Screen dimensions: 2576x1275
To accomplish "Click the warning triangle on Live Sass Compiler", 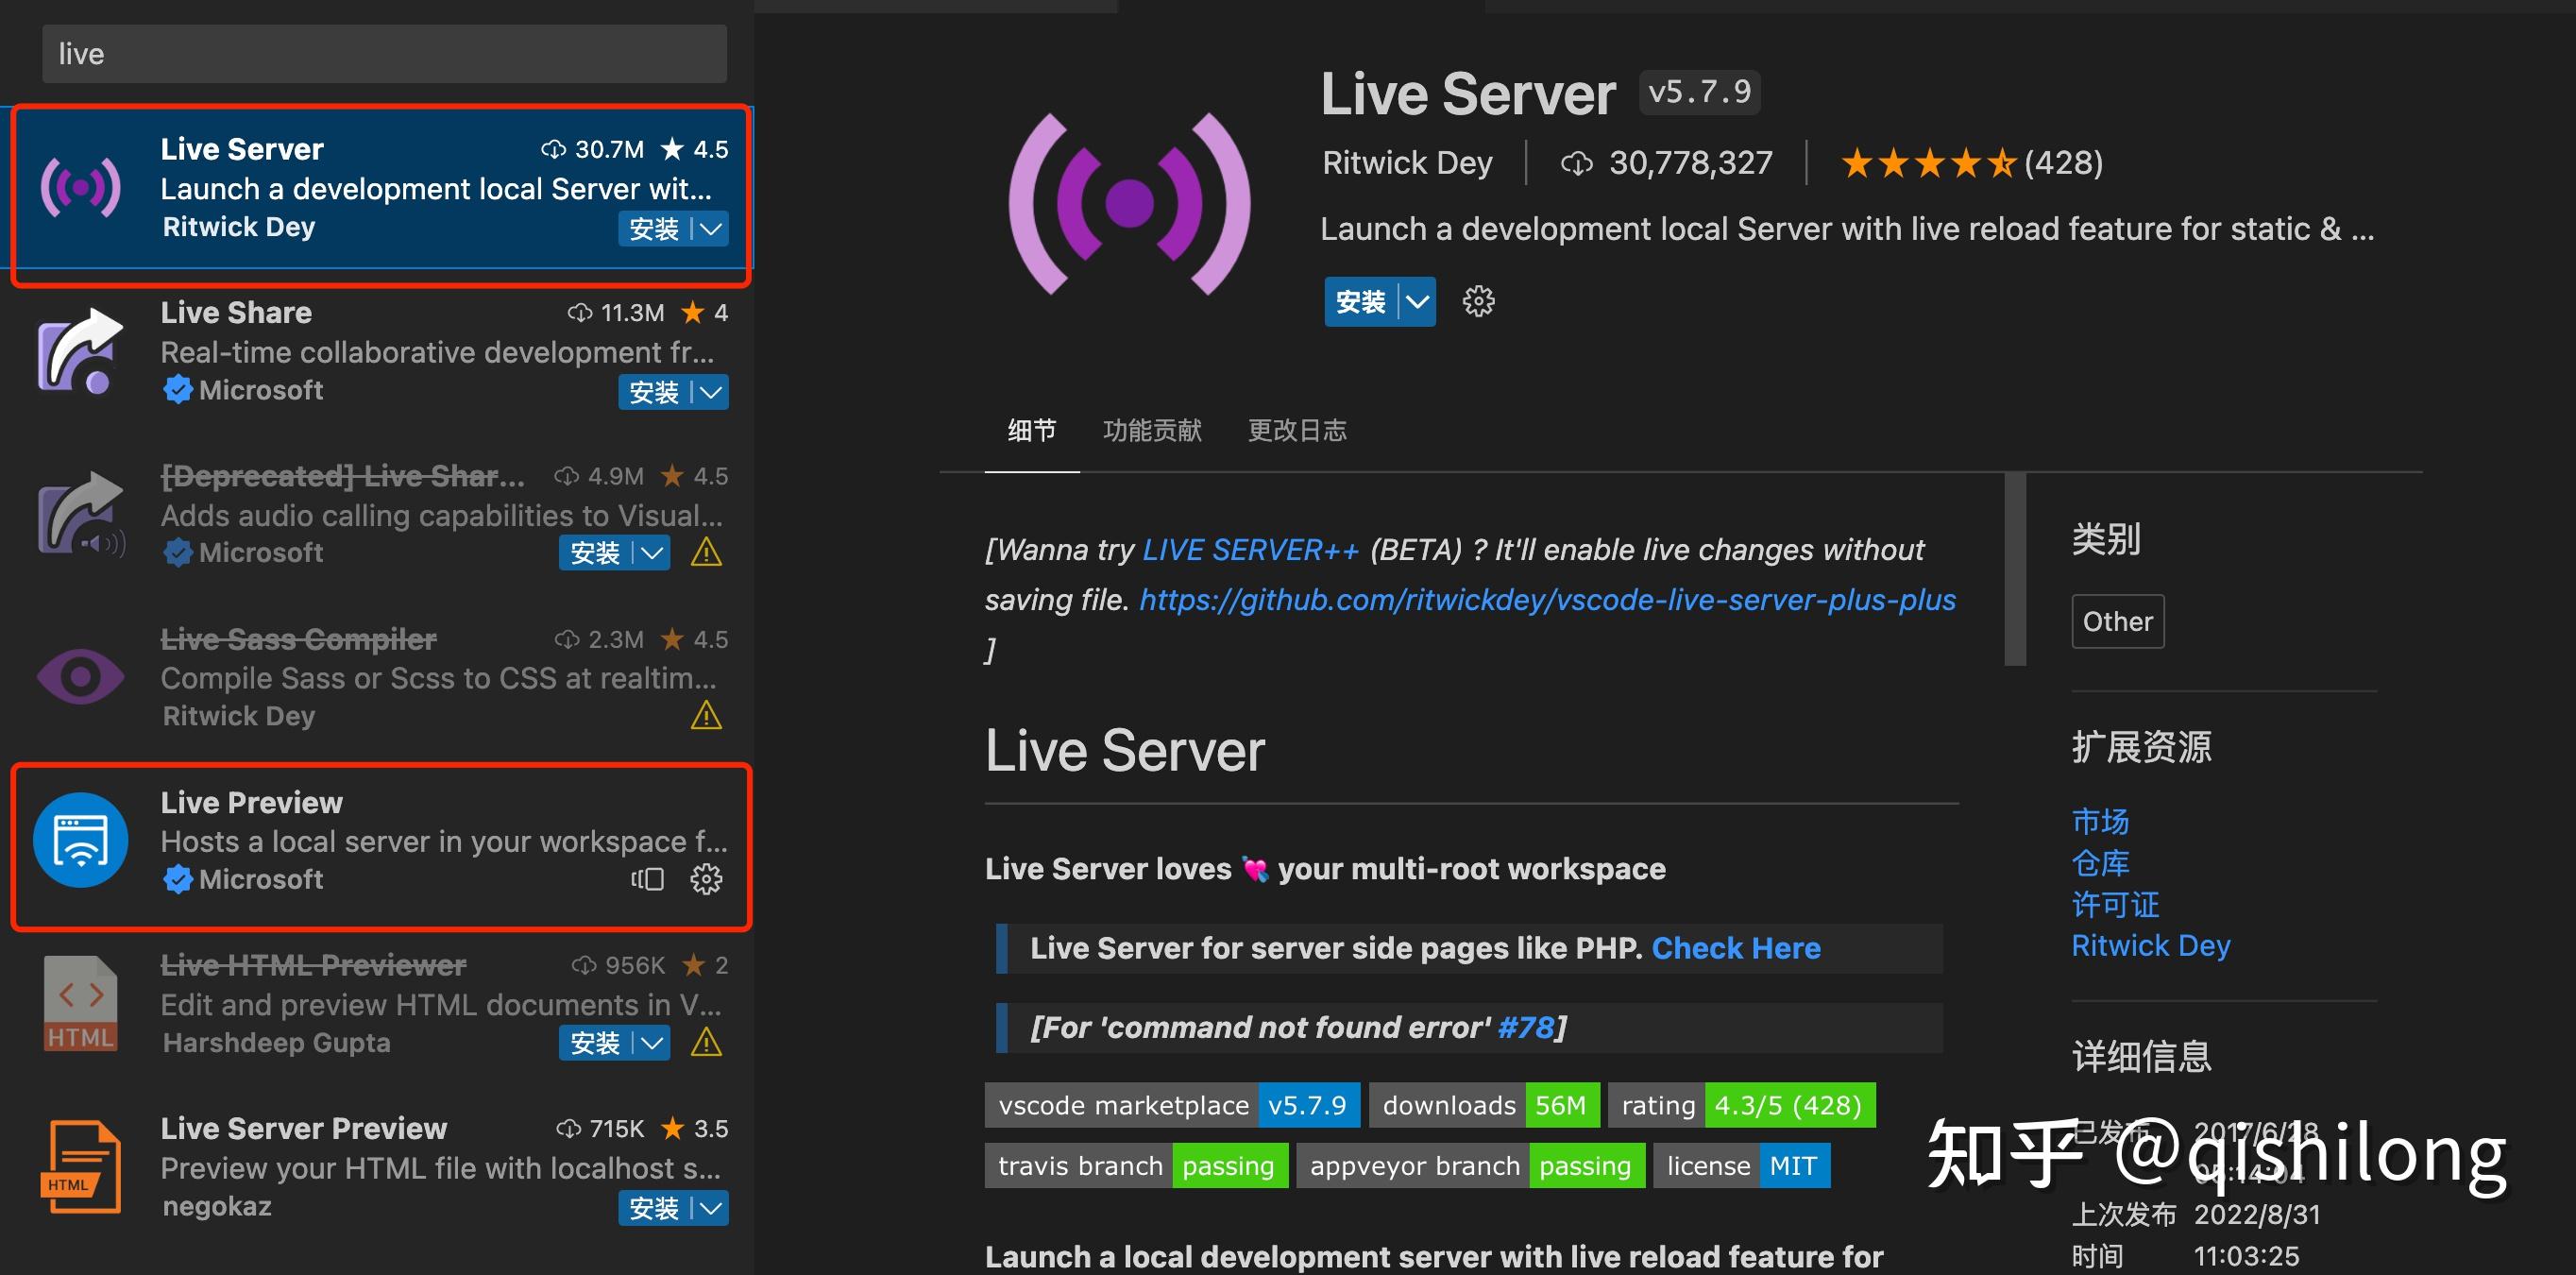I will (707, 715).
